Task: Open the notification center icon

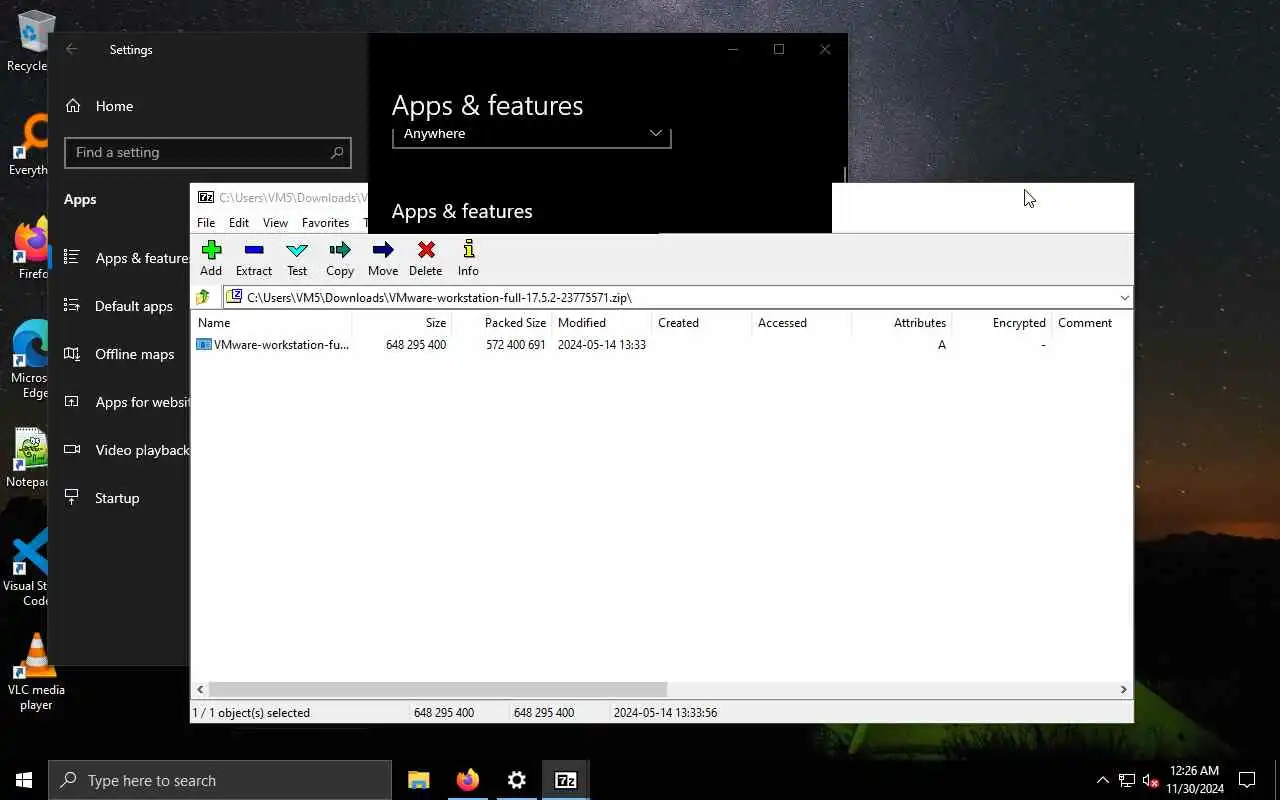Action: pyautogui.click(x=1247, y=780)
